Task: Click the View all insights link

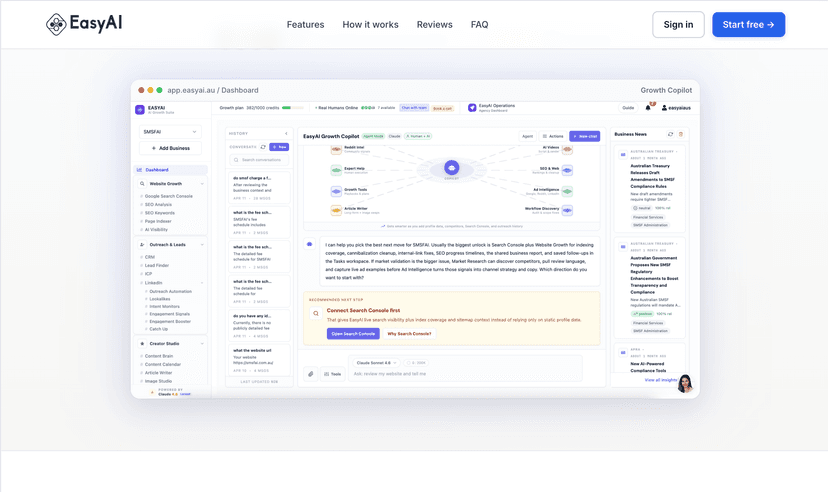Action: [661, 380]
